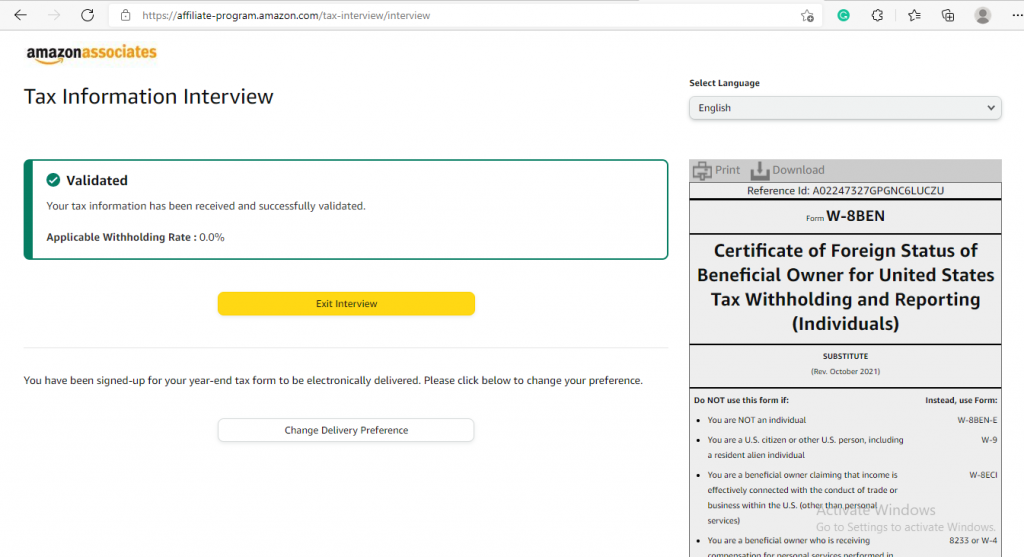
Task: Click the Validated heading text
Action: click(97, 180)
